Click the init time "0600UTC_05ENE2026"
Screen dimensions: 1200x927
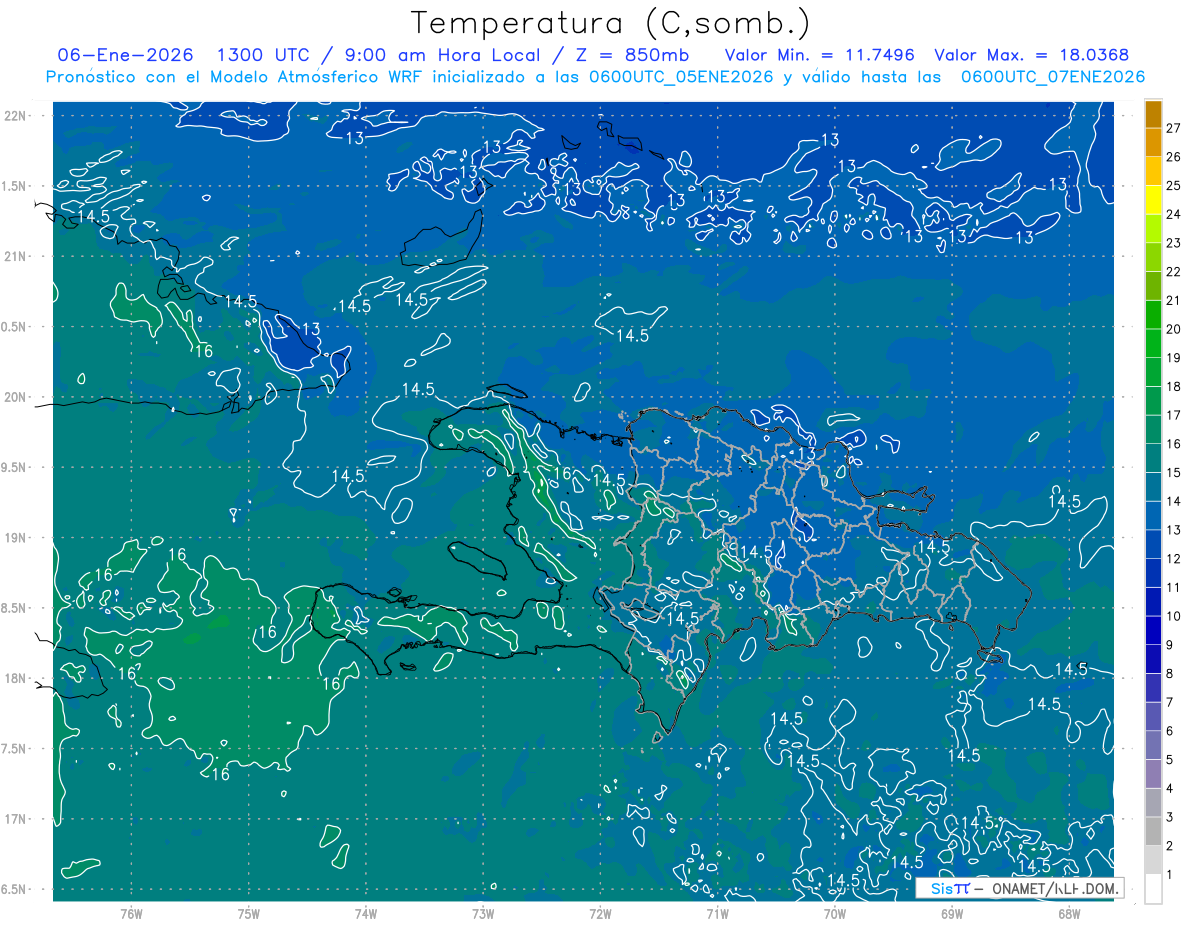[681, 77]
